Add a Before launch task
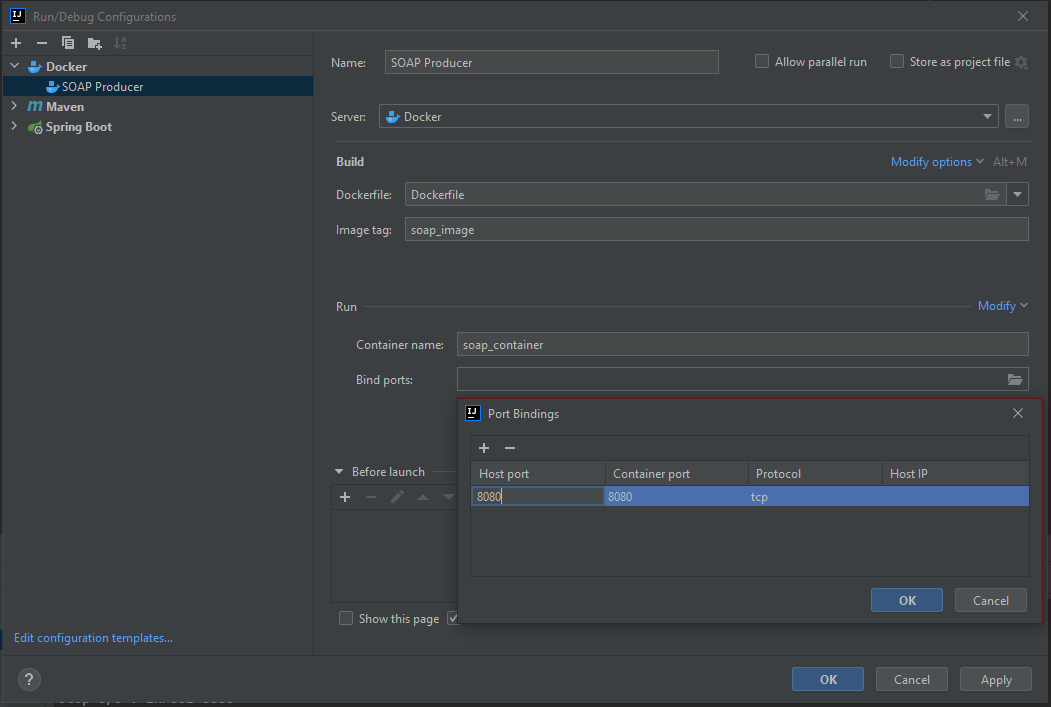Viewport: 1051px width, 707px height. pos(345,497)
